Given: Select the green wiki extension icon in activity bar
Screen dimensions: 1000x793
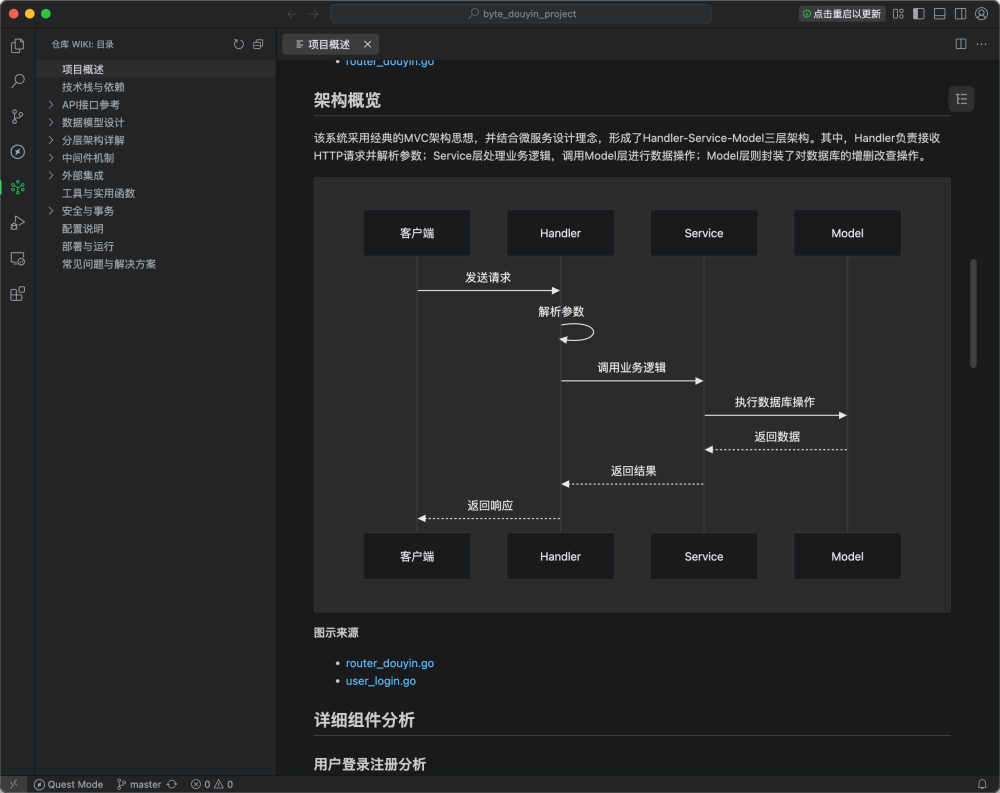Looking at the screenshot, I should click(17, 187).
